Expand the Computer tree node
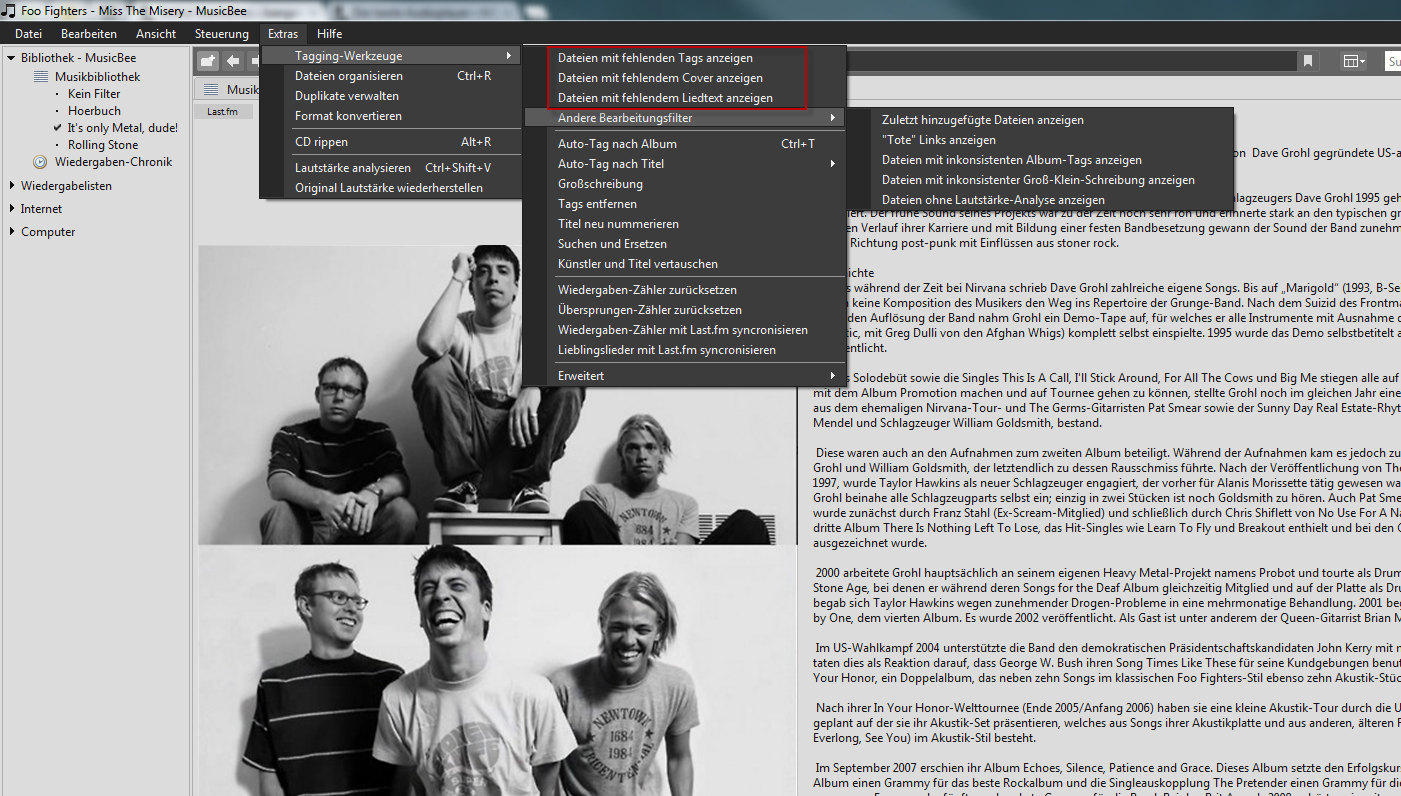 click(x=11, y=232)
